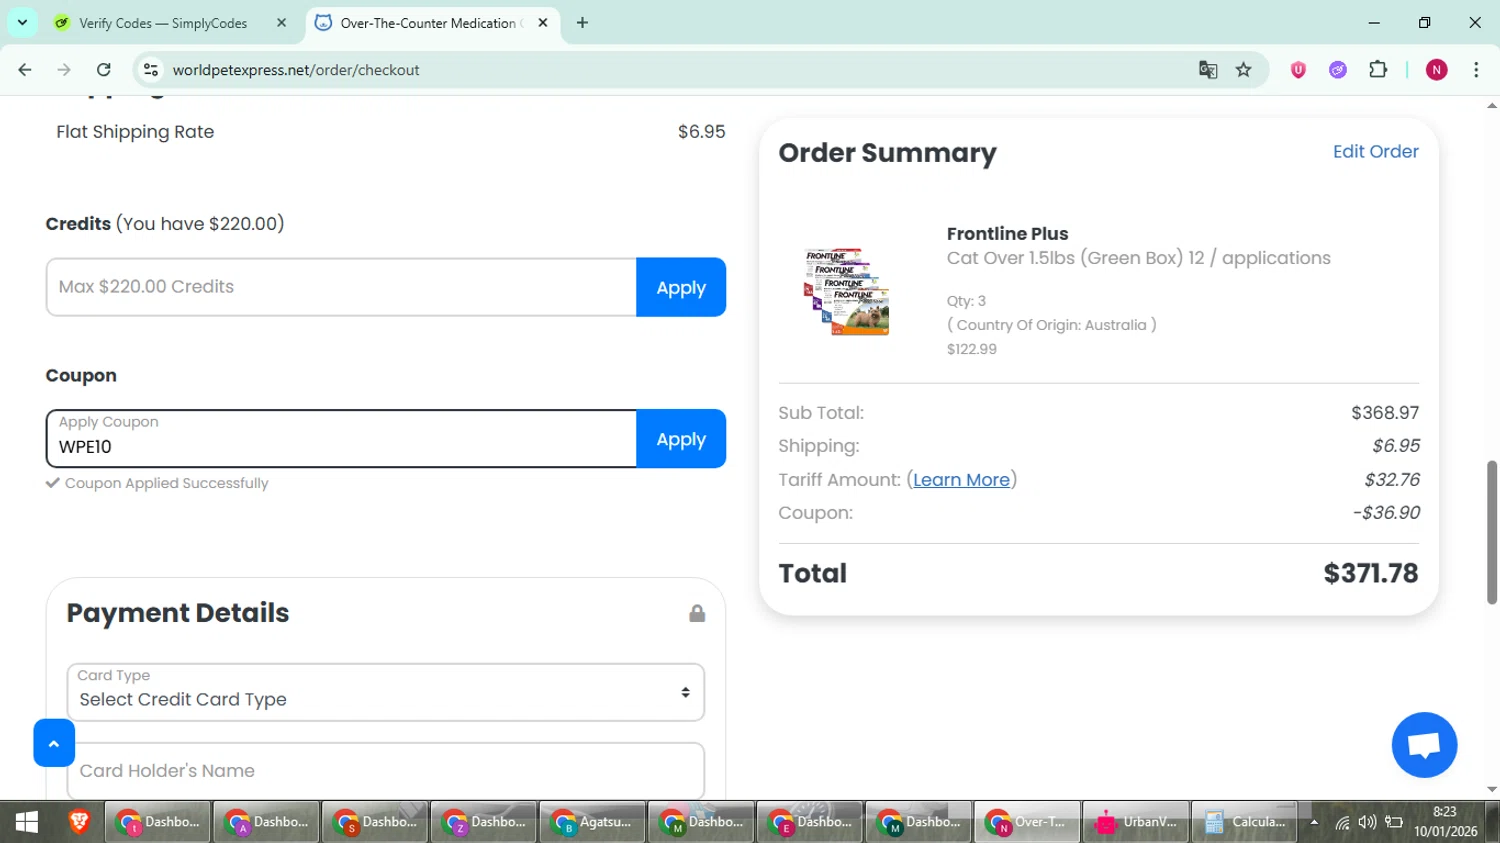Click the Card Holder's Name field
The width and height of the screenshot is (1500, 843).
(385, 771)
